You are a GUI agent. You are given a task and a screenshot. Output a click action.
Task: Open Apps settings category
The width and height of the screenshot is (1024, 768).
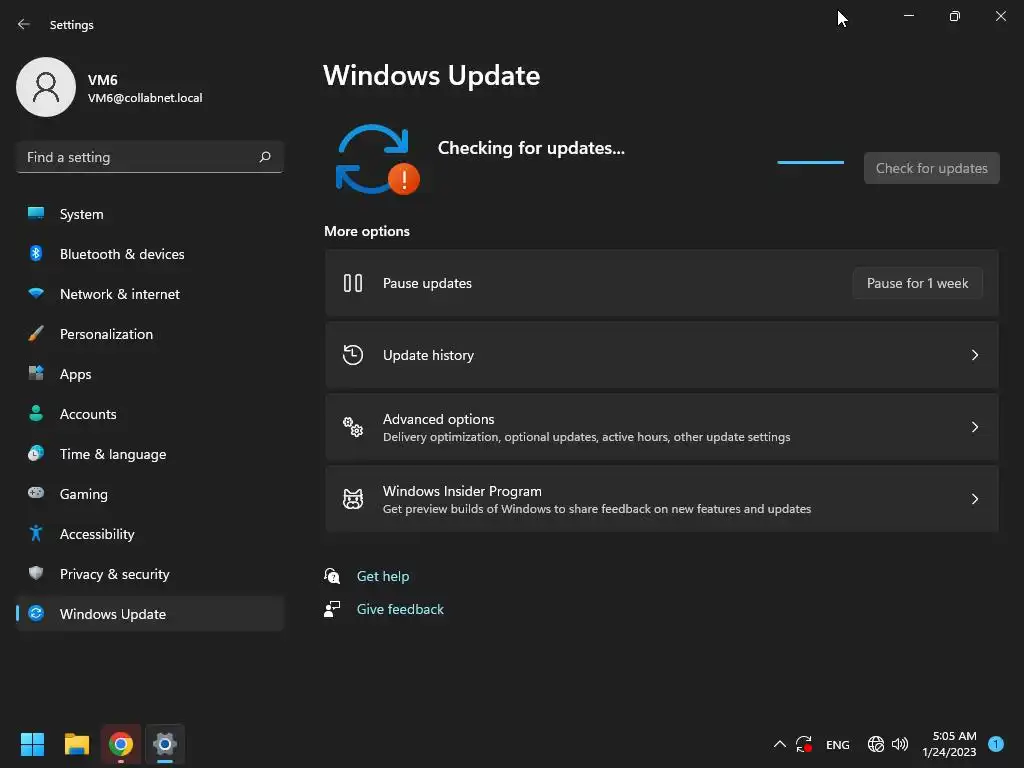point(150,374)
